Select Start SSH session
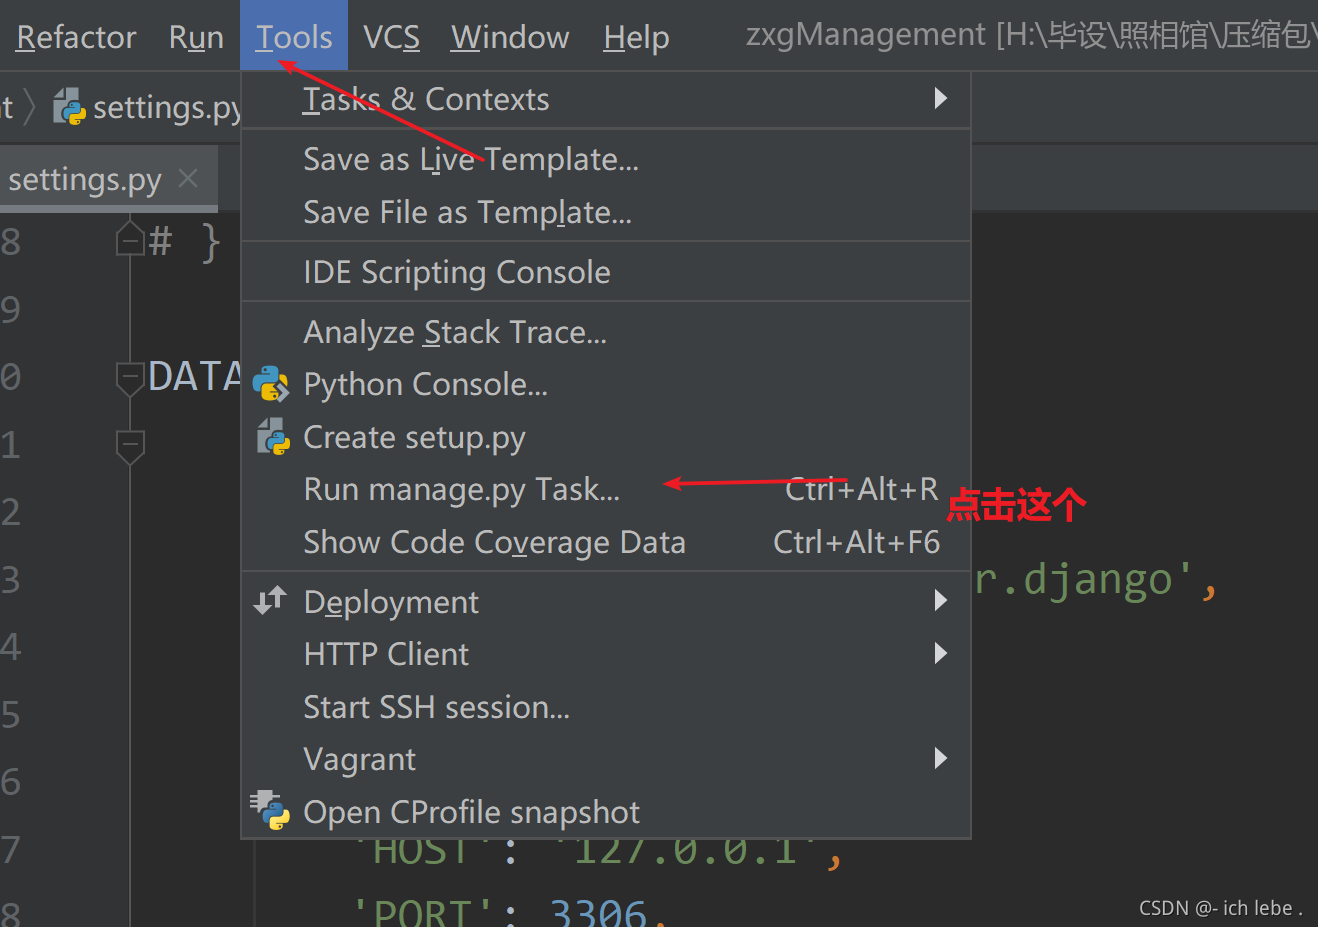Viewport: 1318px width, 927px height. tap(606, 707)
